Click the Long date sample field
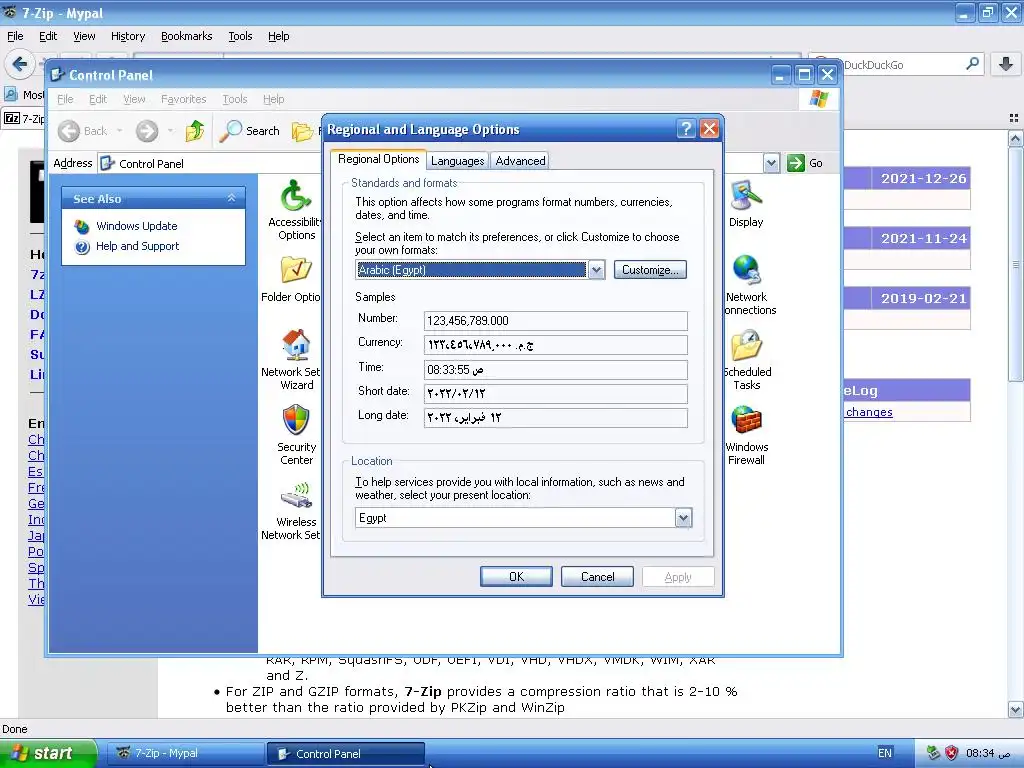Viewport: 1024px width, 768px height. pos(555,417)
